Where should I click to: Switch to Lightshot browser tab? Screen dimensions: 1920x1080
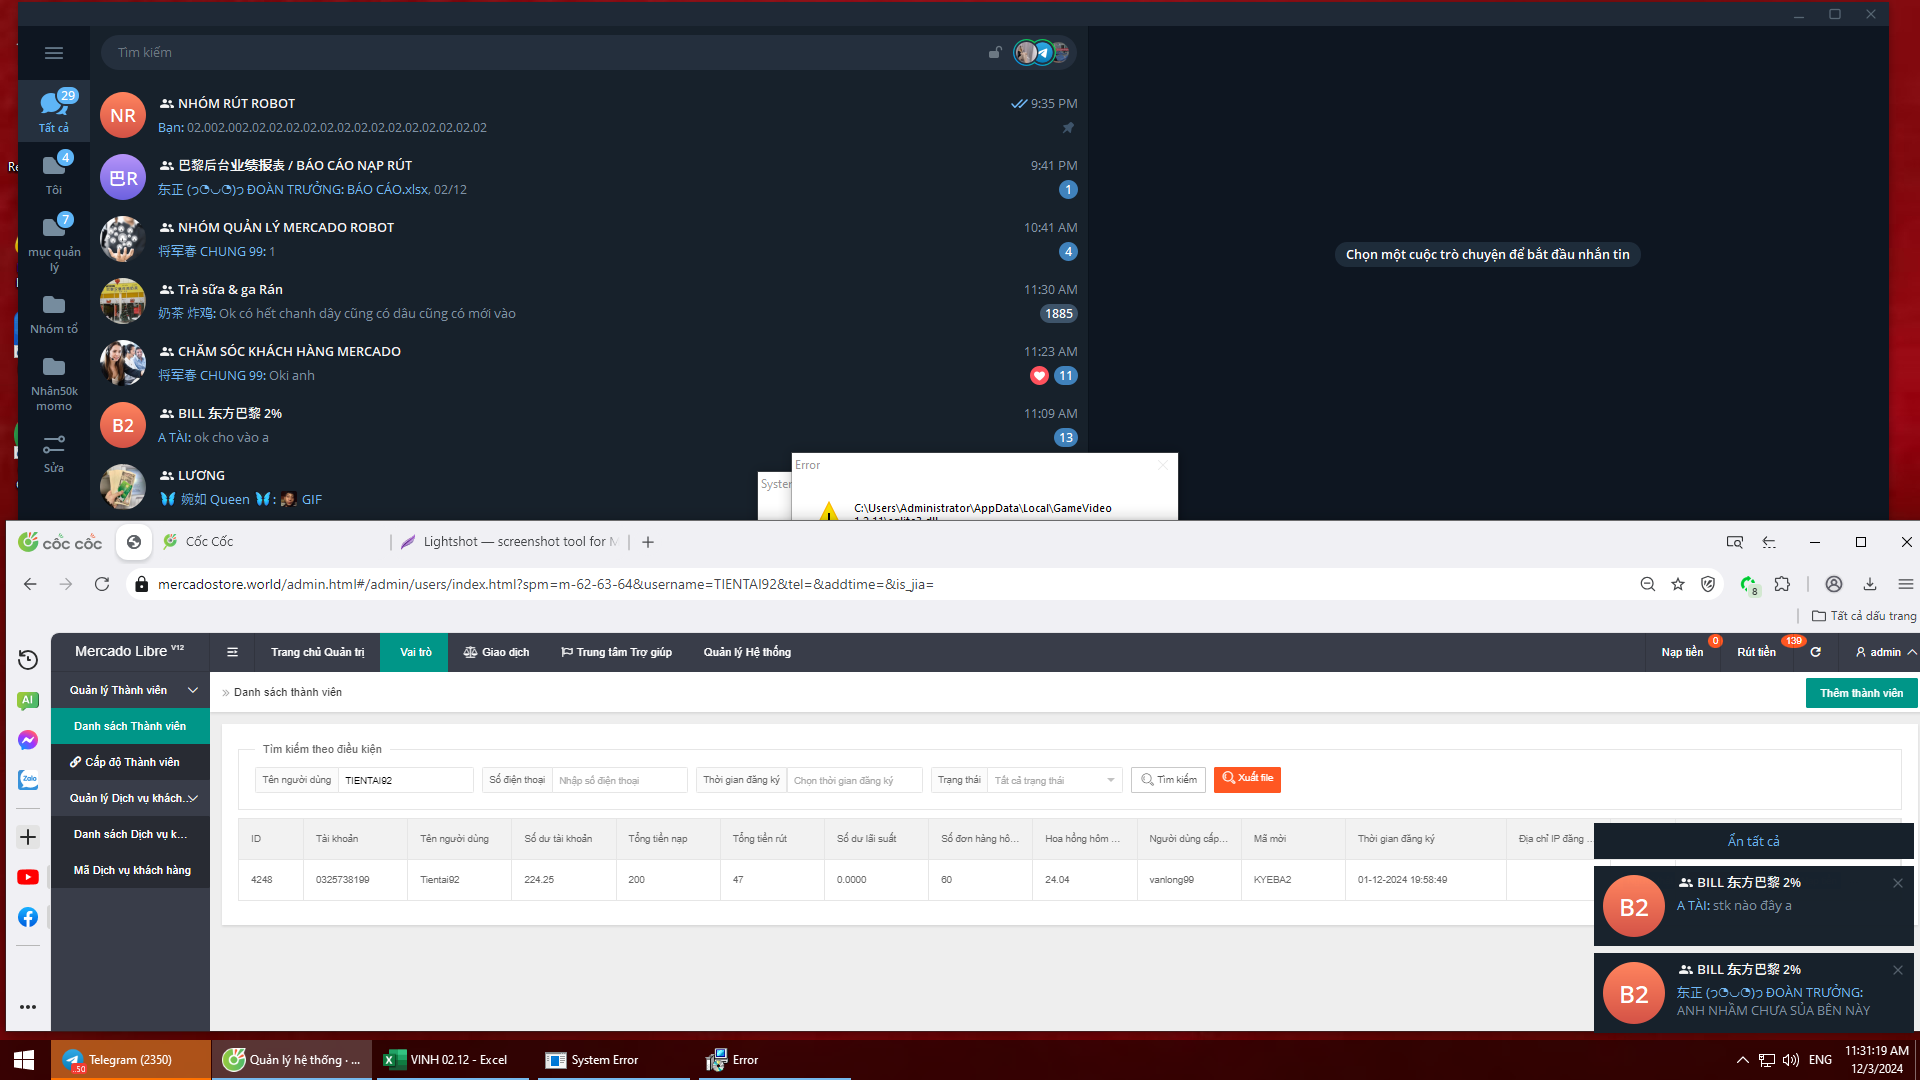510,542
